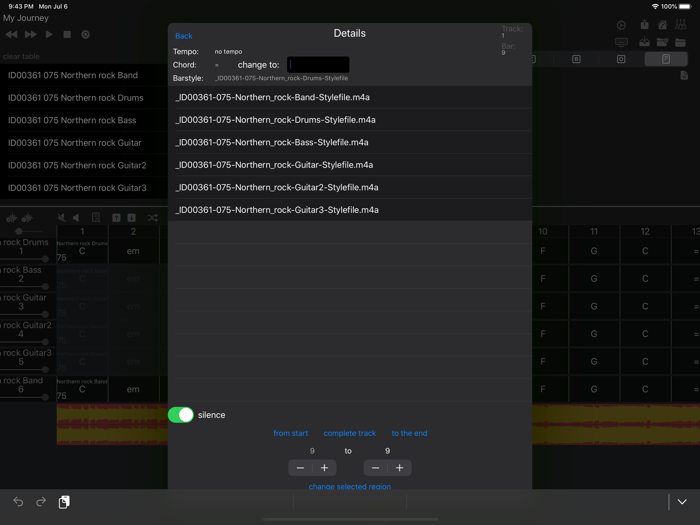The image size is (700, 525).
Task: Select the G chord cell in Drums row, bar 11
Action: [594, 251]
